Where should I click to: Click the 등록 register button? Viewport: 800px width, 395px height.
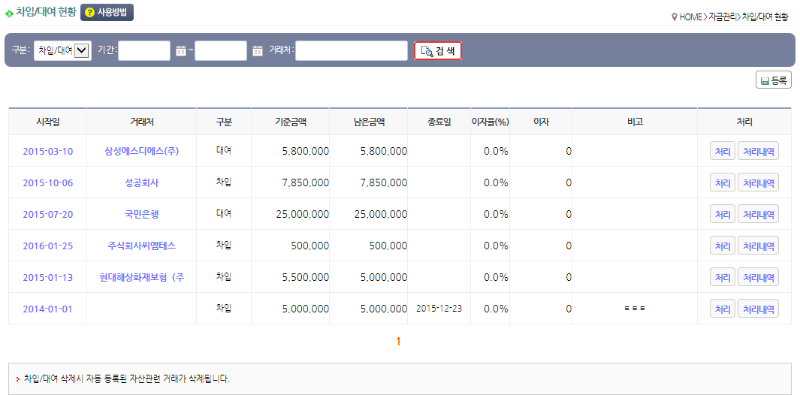[x=773, y=80]
